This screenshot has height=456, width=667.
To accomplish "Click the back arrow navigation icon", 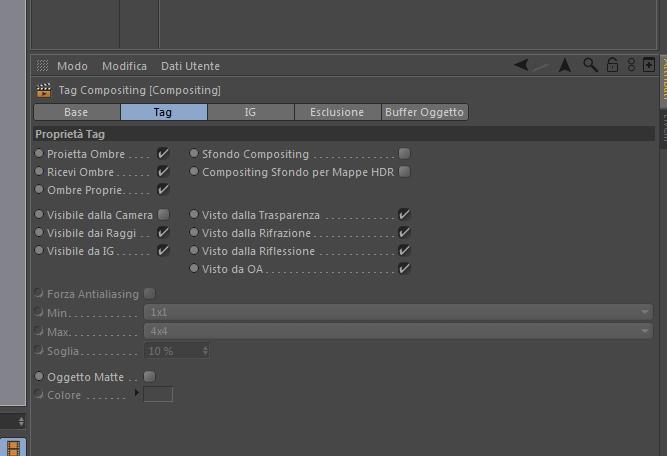I will coord(521,65).
